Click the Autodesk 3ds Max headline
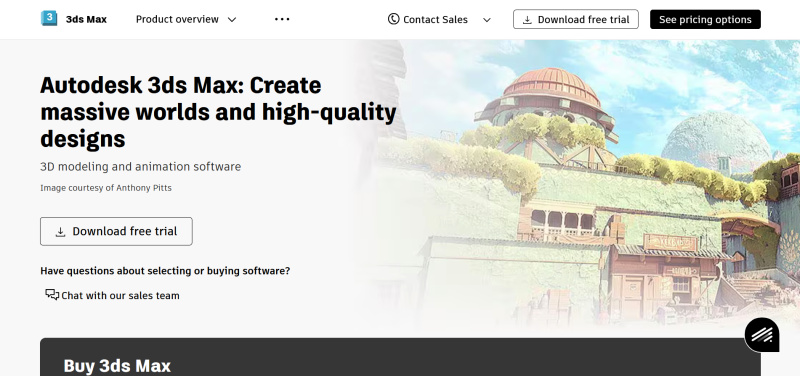Screen dimensions: 800x376 [218, 112]
